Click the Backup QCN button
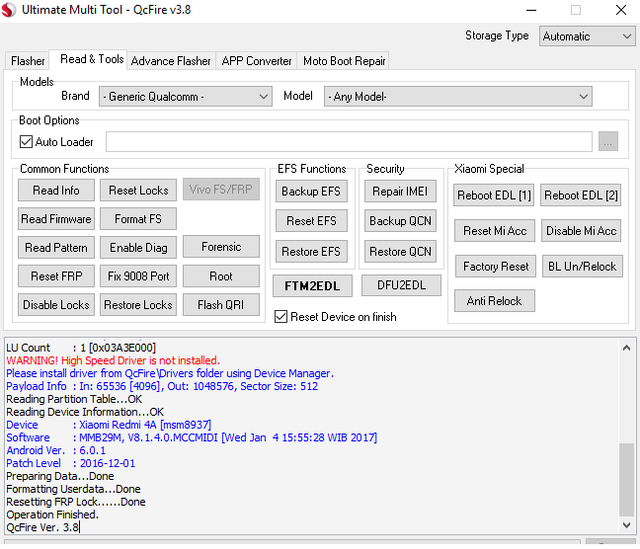640x549 pixels. 400,221
